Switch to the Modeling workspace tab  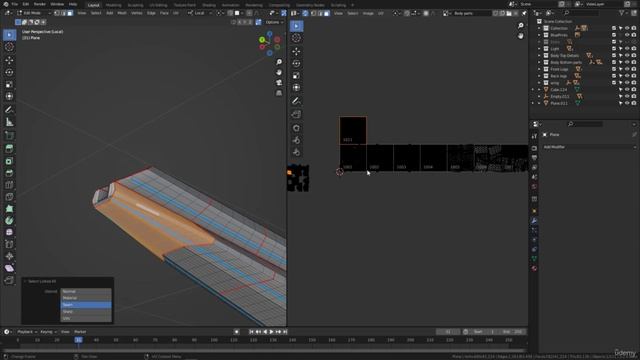pyautogui.click(x=113, y=5)
